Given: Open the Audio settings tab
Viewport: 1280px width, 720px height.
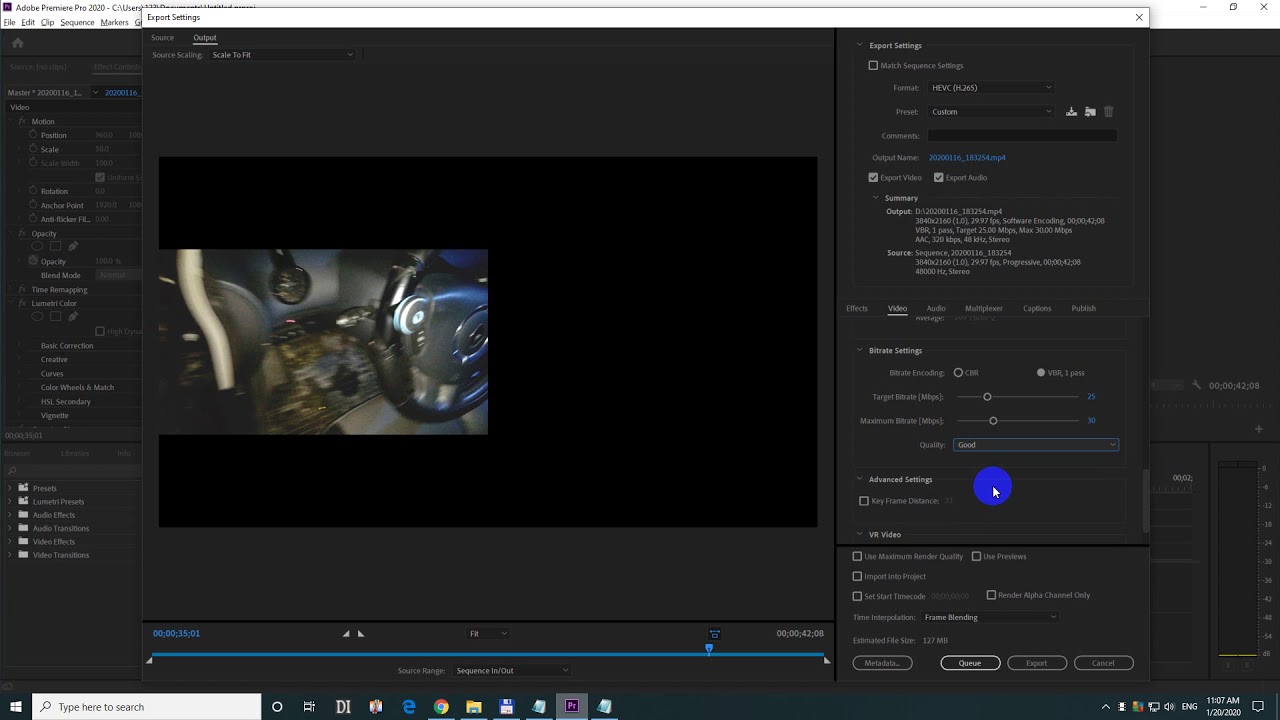Looking at the screenshot, I should coord(936,309).
